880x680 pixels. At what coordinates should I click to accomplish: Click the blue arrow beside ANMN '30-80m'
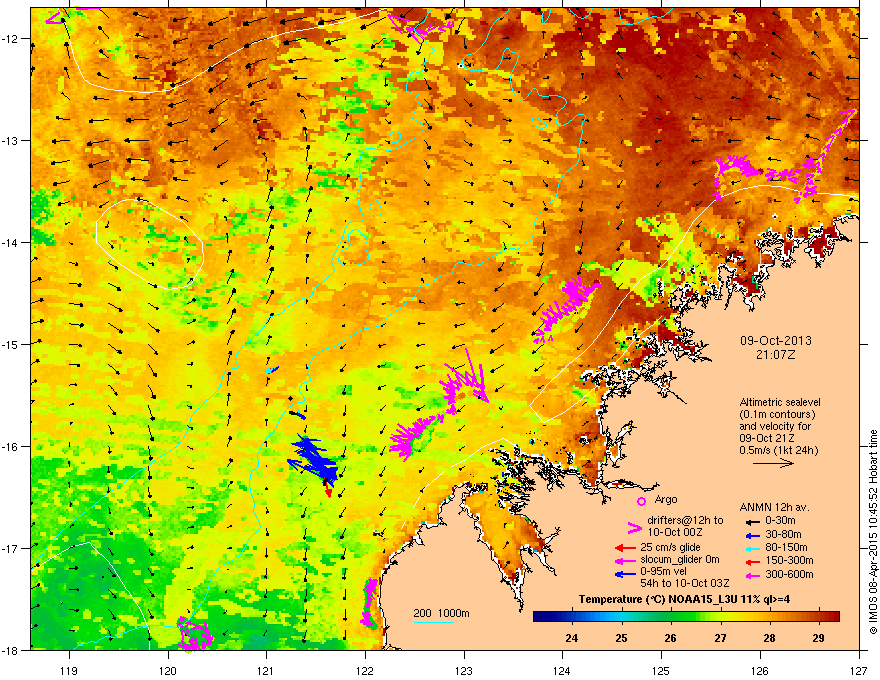coord(753,535)
